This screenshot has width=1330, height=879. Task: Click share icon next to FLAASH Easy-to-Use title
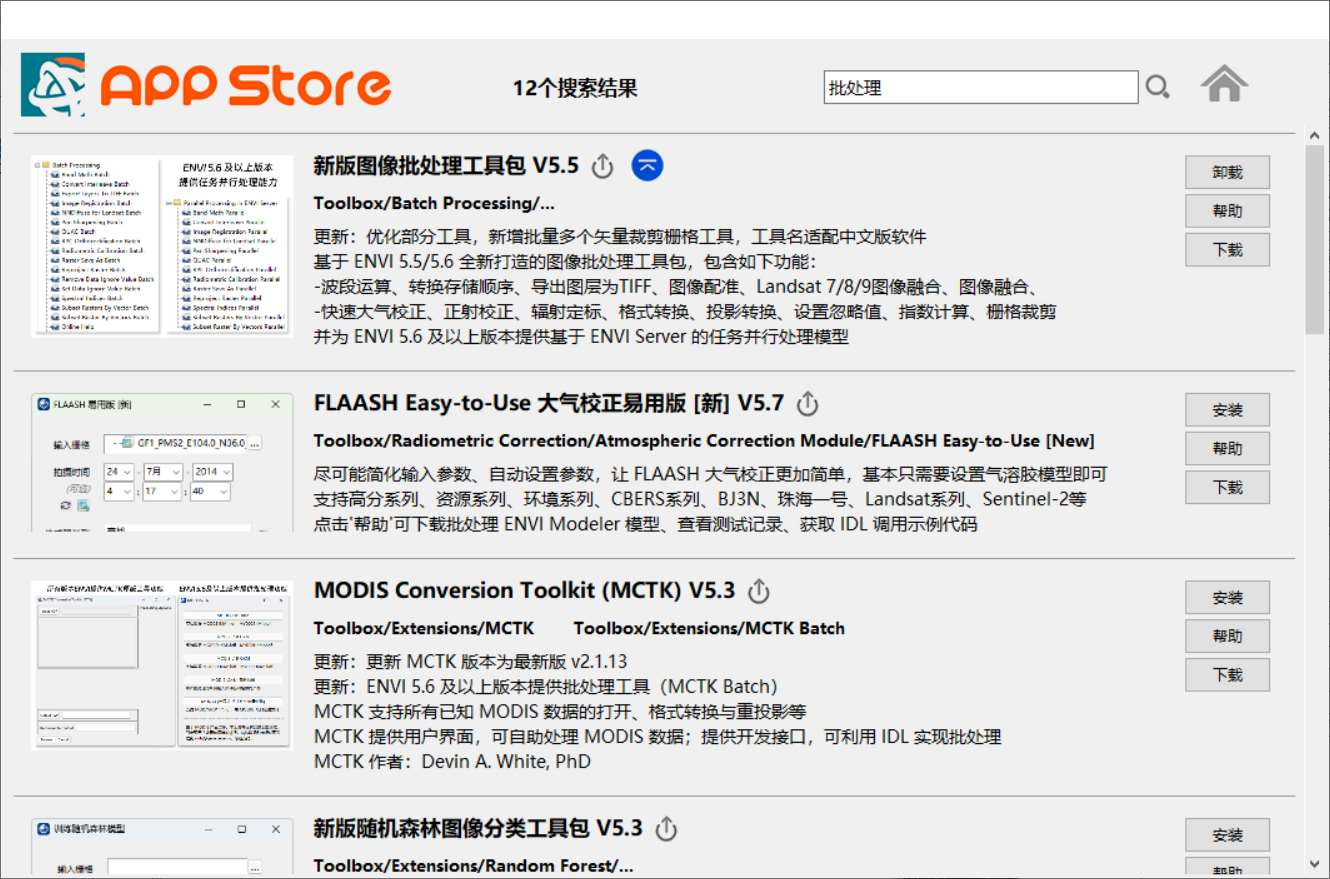[808, 404]
